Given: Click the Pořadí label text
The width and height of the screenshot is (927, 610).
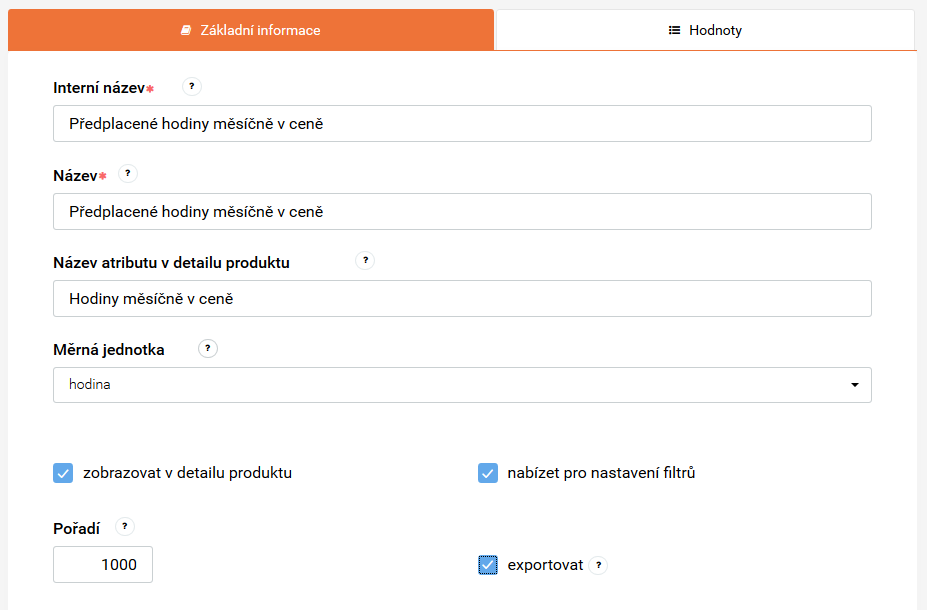Looking at the screenshot, I should tap(77, 528).
